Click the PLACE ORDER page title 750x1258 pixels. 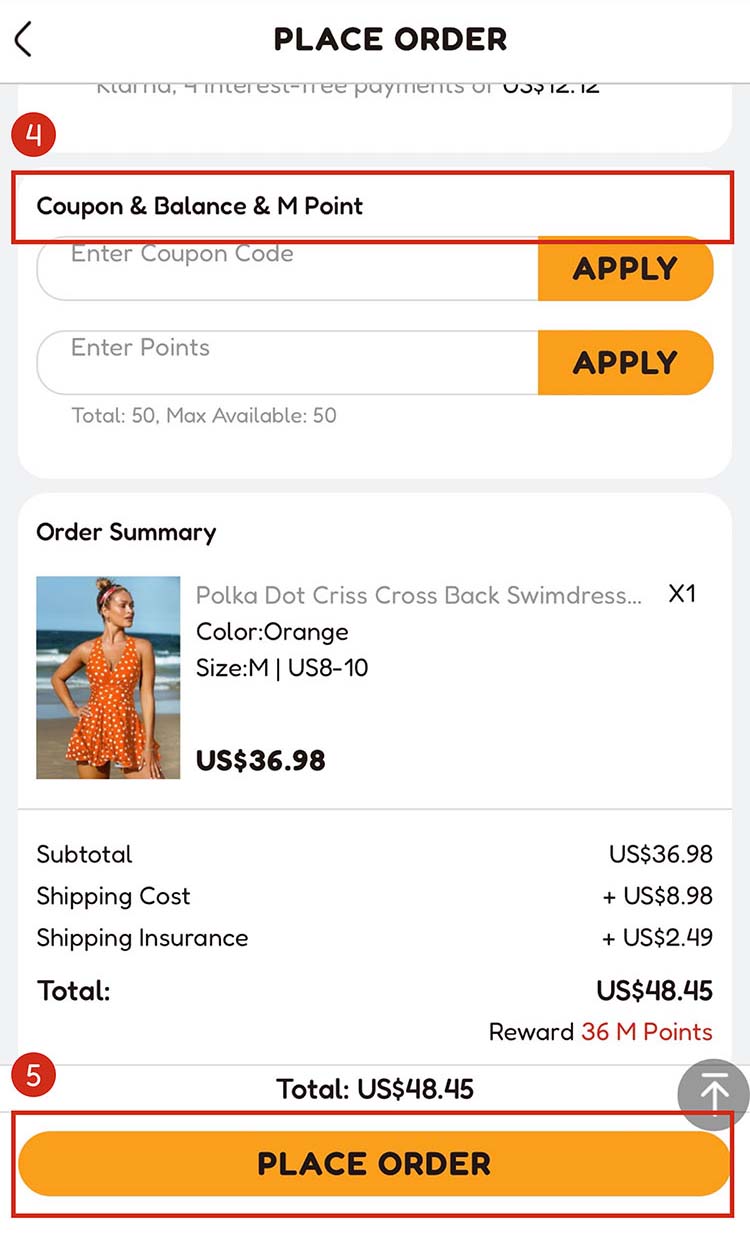[390, 40]
